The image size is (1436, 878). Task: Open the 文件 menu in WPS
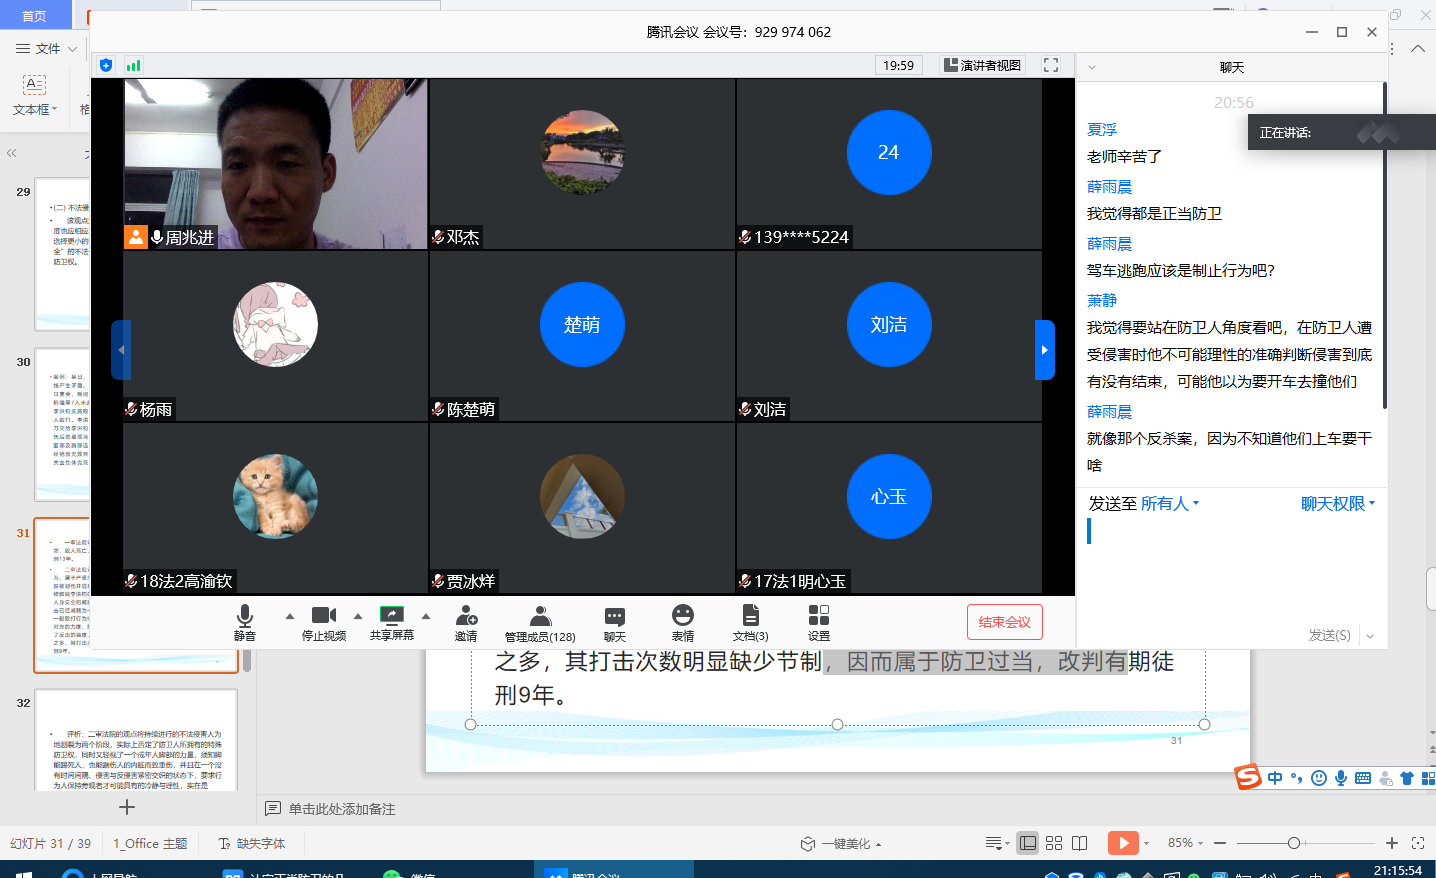click(x=47, y=48)
